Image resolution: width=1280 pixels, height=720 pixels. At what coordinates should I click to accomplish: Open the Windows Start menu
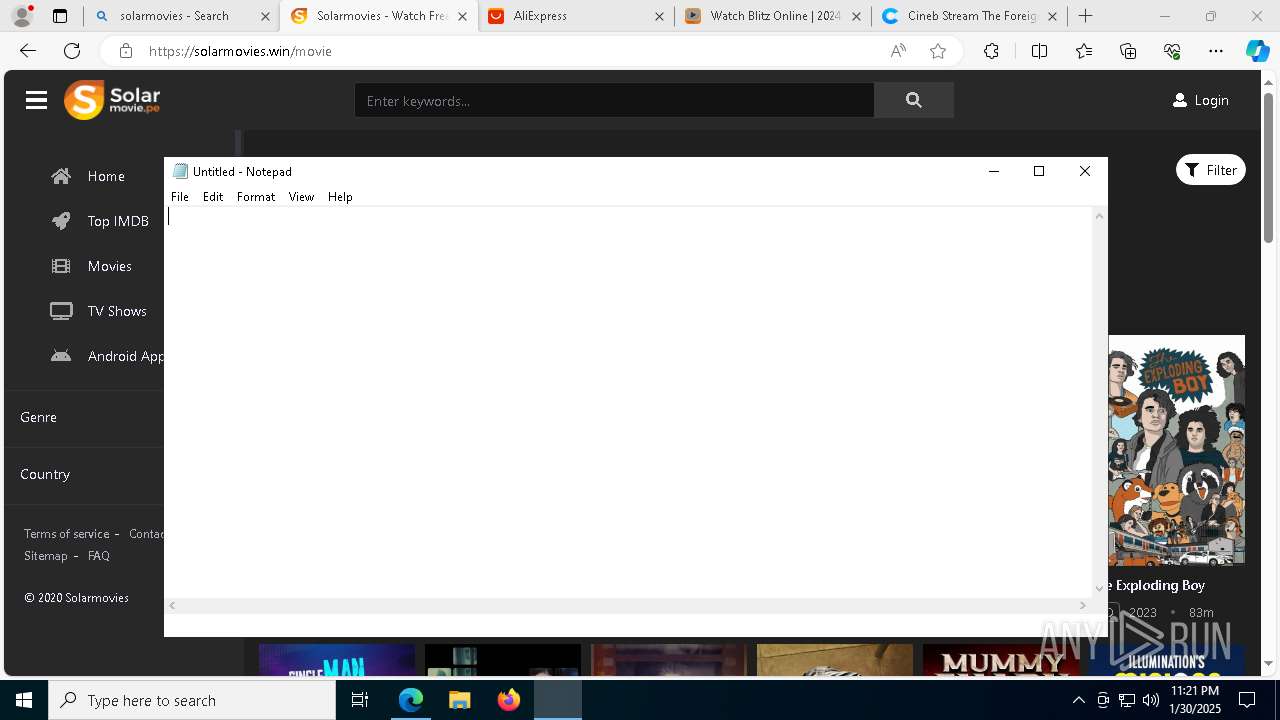click(x=24, y=700)
